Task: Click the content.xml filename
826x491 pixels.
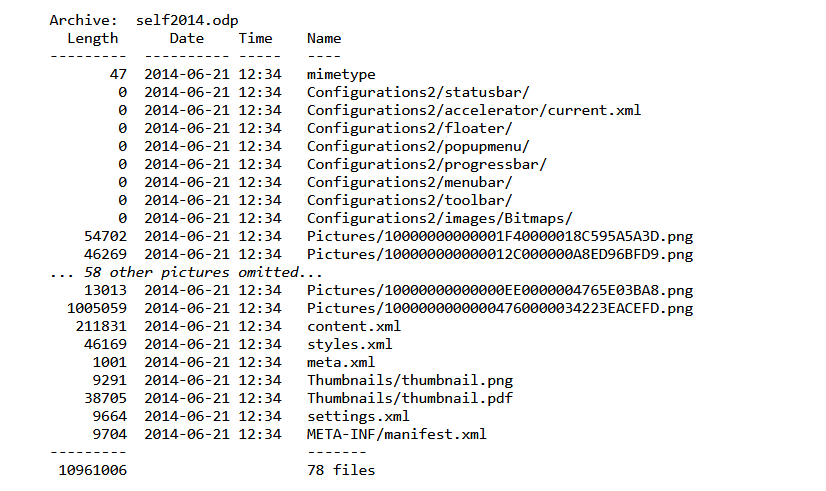Action: point(354,326)
